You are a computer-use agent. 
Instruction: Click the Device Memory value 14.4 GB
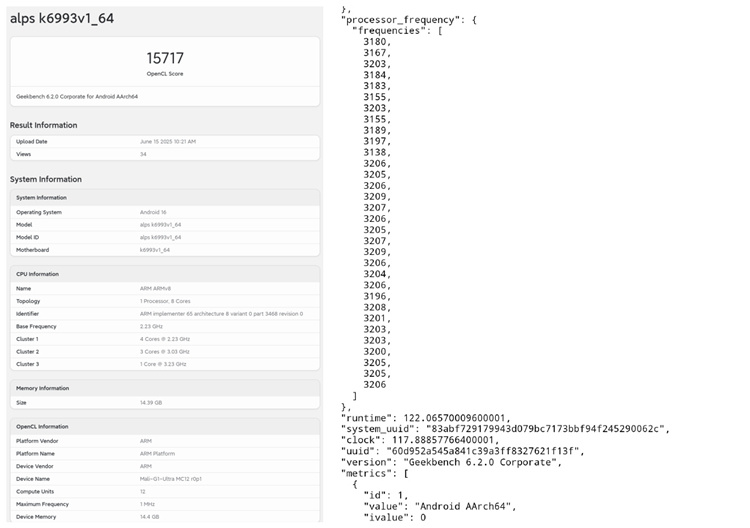149,517
